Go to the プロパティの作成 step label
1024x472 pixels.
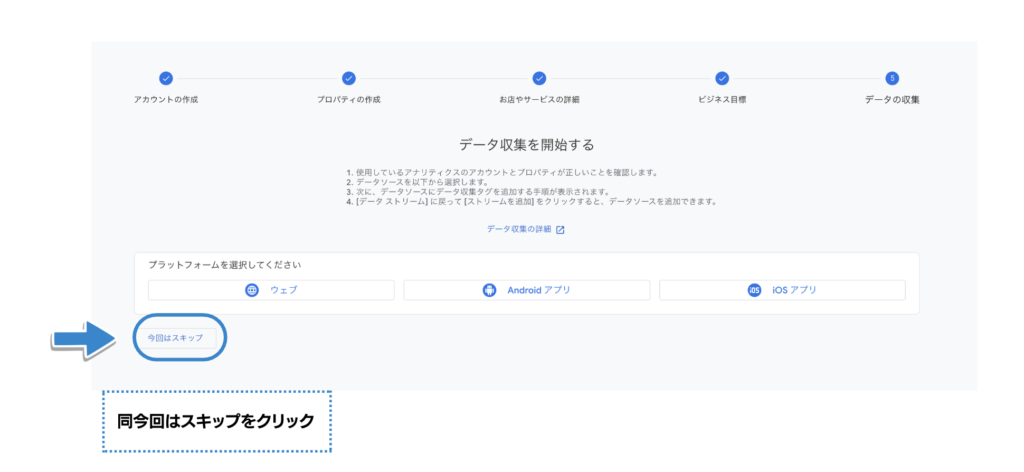348,100
